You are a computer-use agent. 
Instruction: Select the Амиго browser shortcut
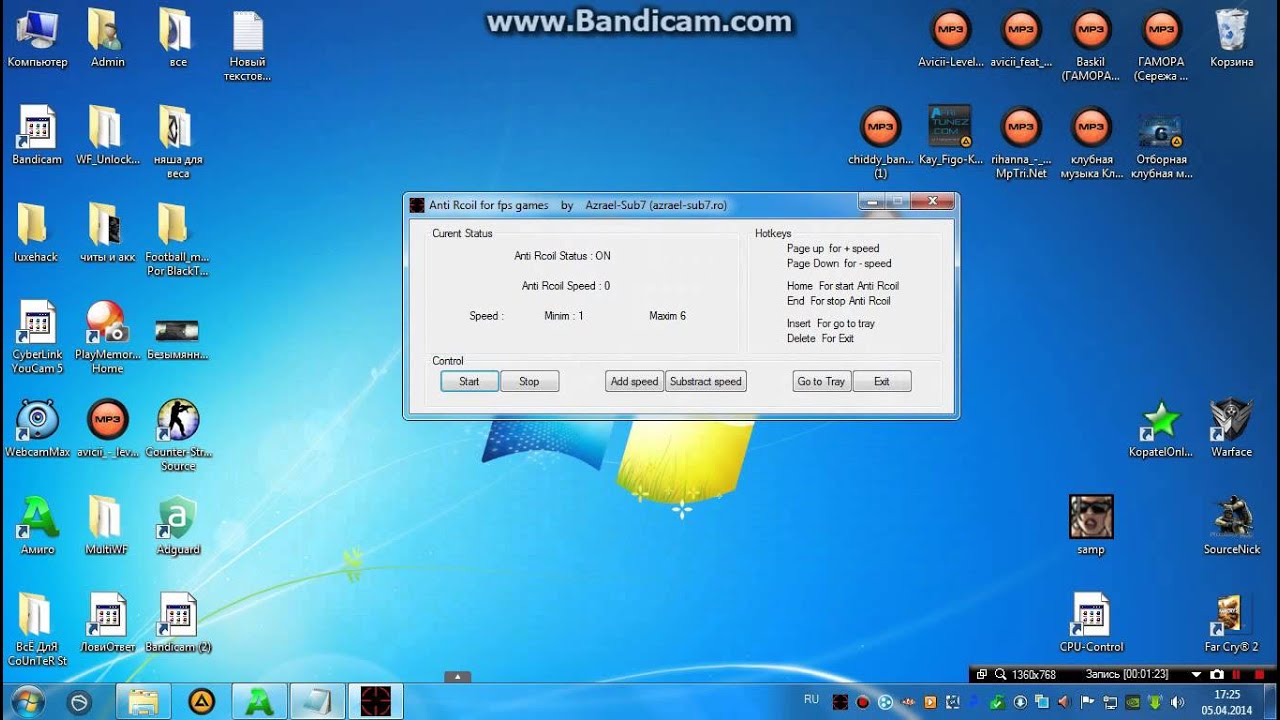coord(37,527)
